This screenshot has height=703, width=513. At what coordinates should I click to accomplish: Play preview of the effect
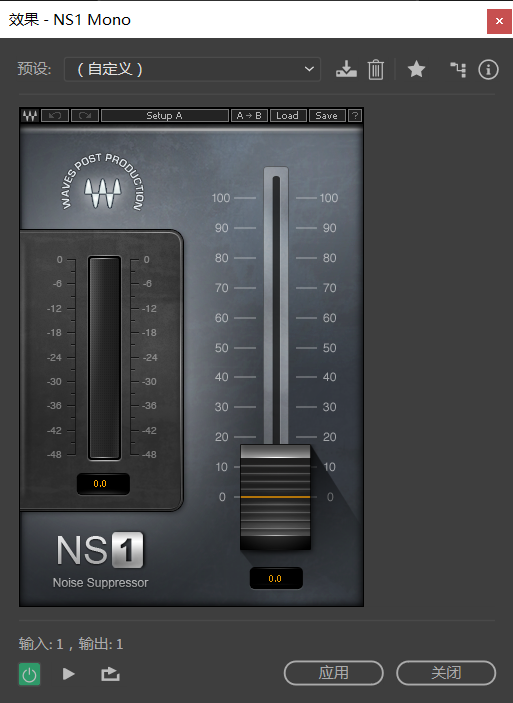tap(68, 674)
